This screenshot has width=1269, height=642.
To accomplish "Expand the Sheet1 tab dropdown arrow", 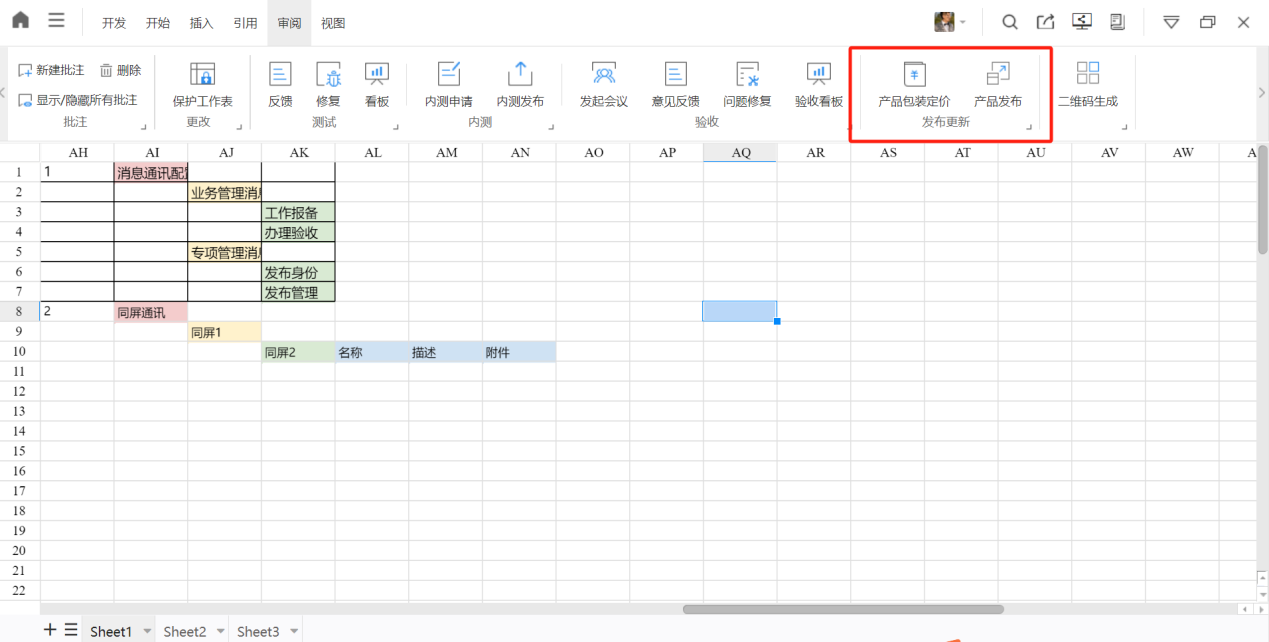I will click(x=147, y=631).
